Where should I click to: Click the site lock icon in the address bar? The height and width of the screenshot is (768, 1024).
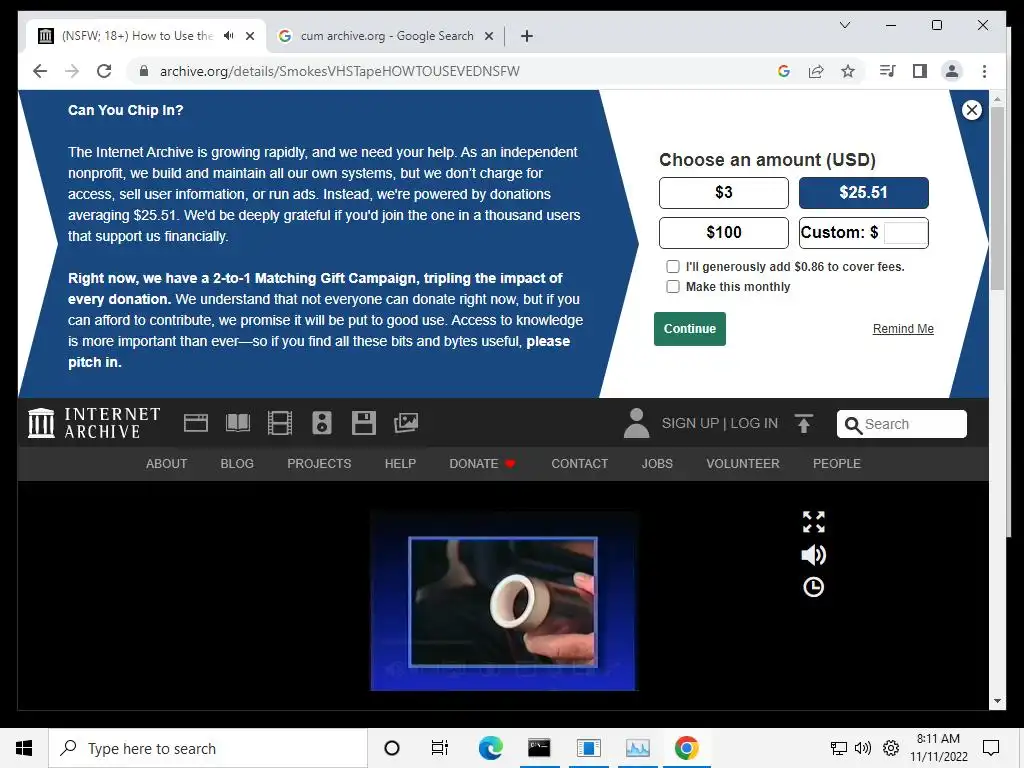[144, 71]
